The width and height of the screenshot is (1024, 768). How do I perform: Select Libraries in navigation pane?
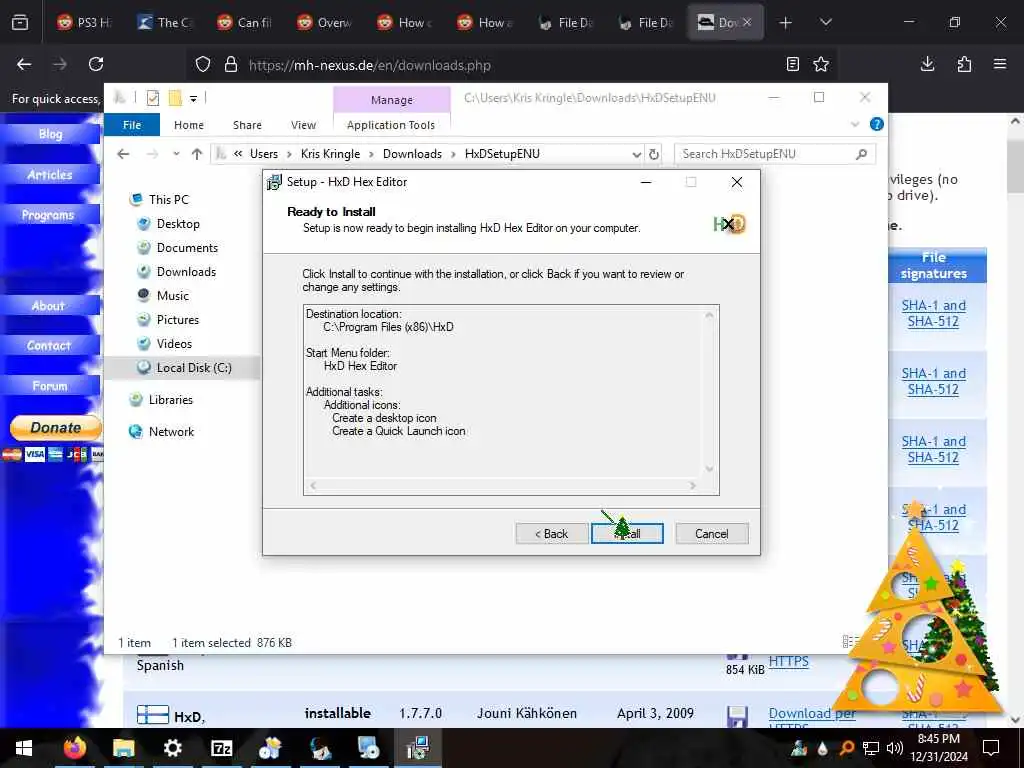point(170,400)
